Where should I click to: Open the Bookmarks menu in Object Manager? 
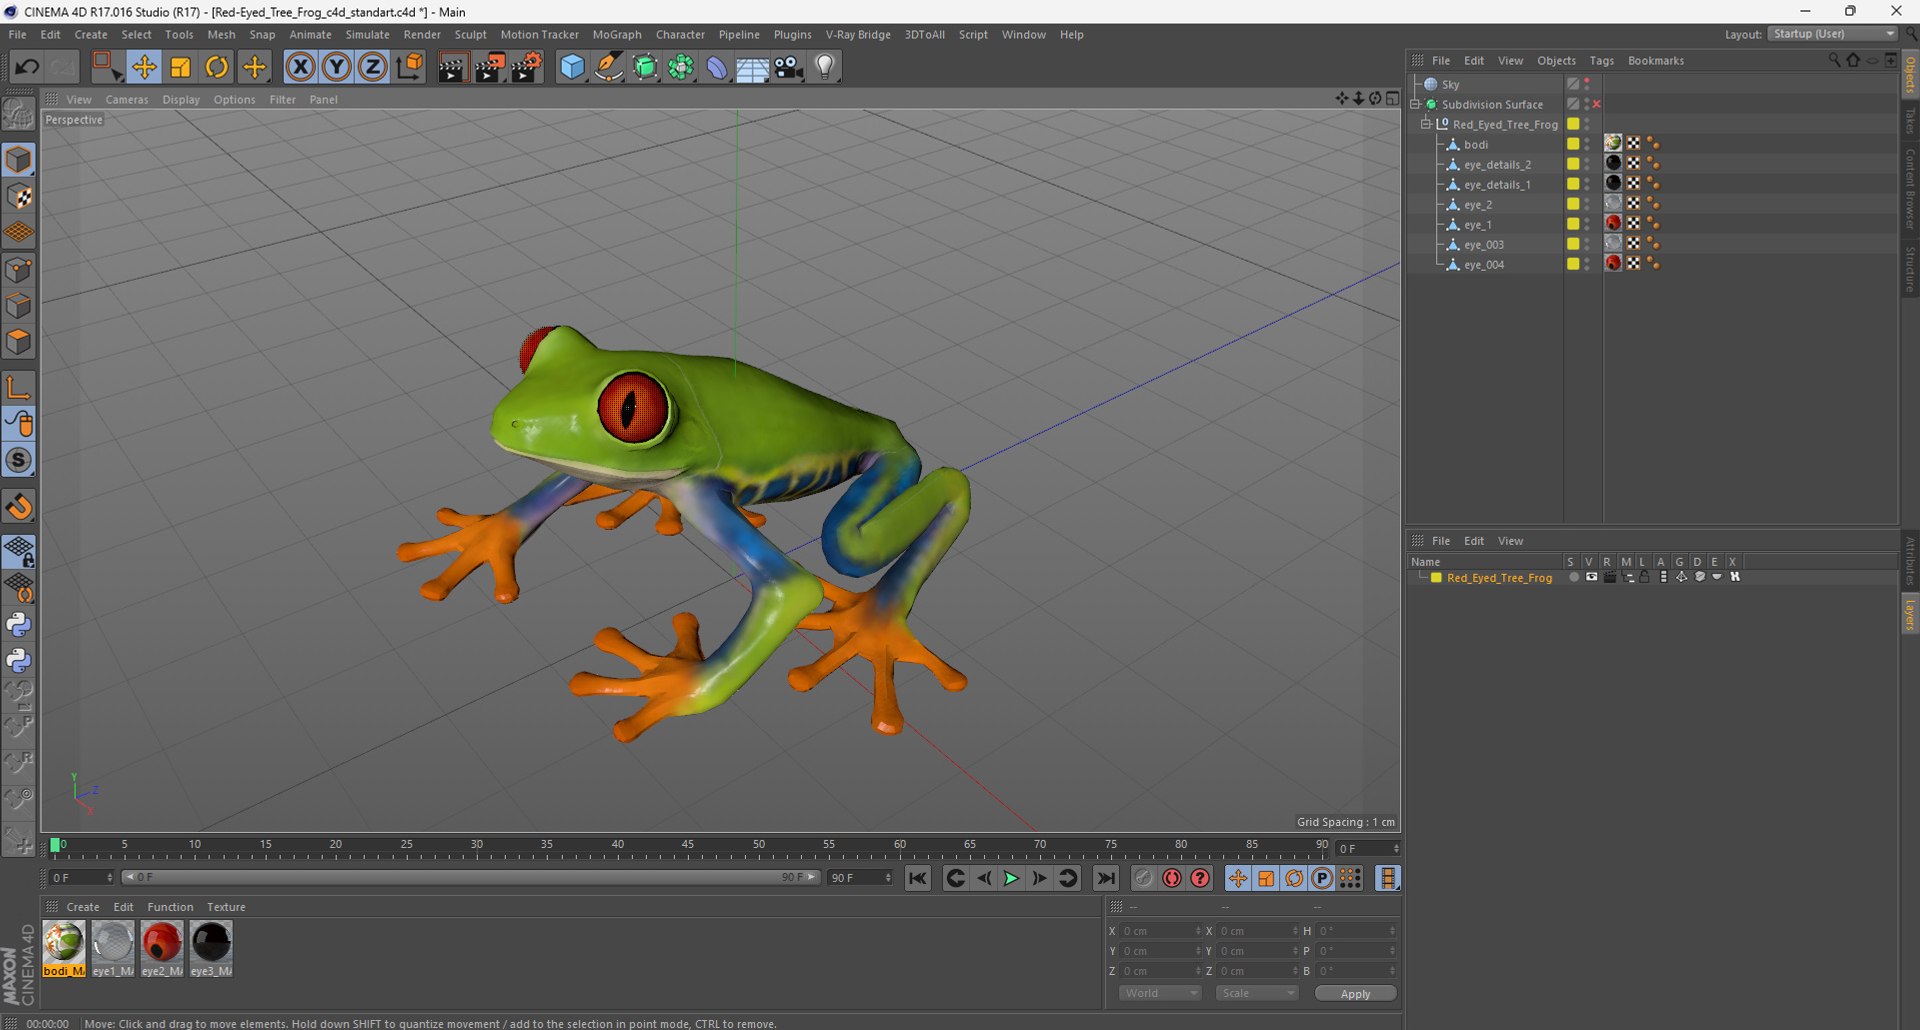(x=1655, y=61)
